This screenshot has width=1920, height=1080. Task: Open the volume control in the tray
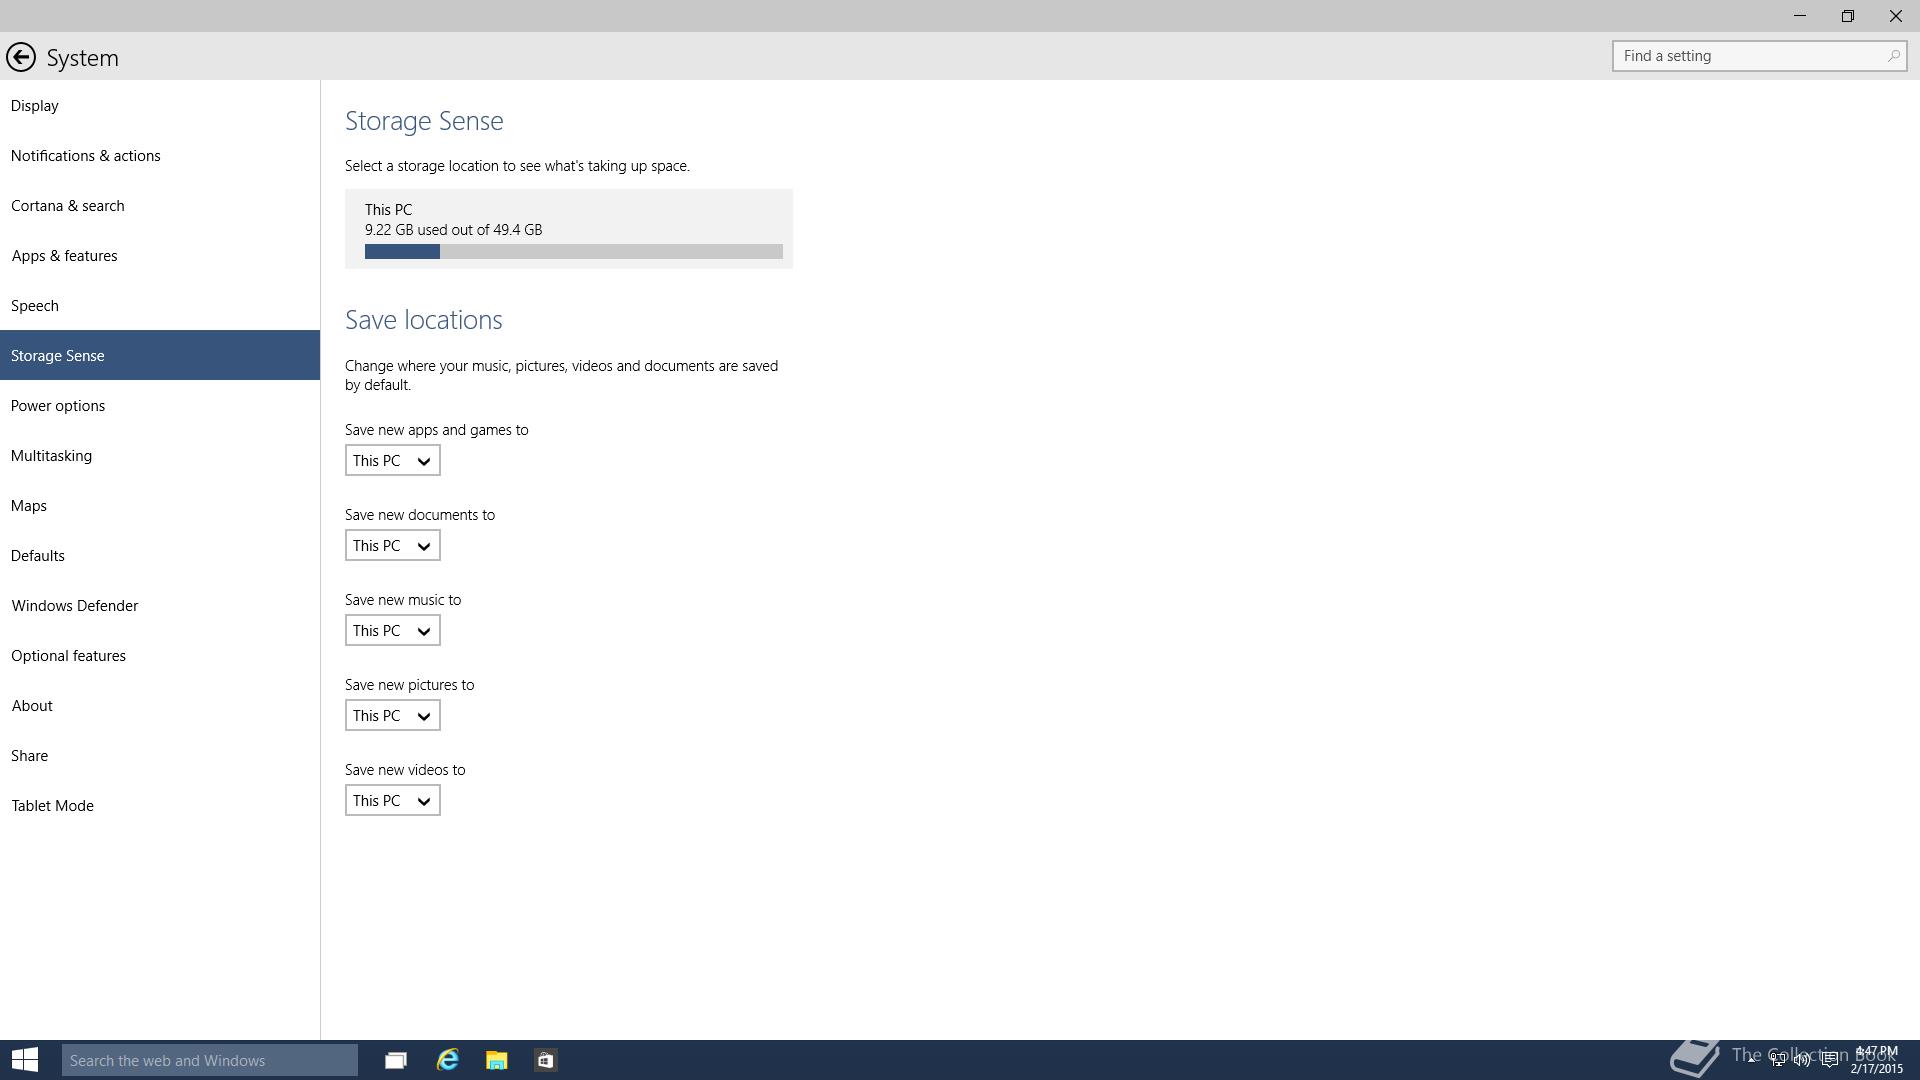click(x=1802, y=1060)
